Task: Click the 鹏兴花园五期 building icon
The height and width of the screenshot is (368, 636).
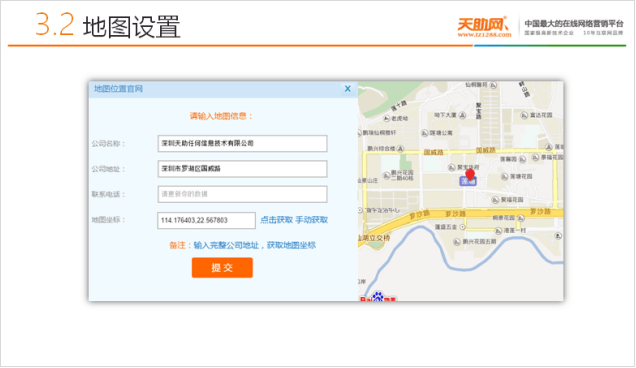Action: (457, 242)
